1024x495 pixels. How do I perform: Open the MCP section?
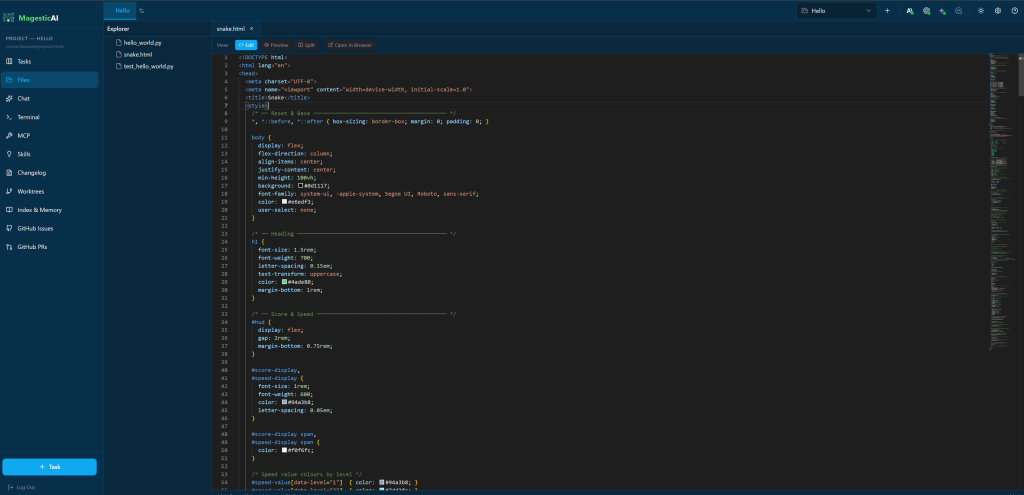point(49,136)
